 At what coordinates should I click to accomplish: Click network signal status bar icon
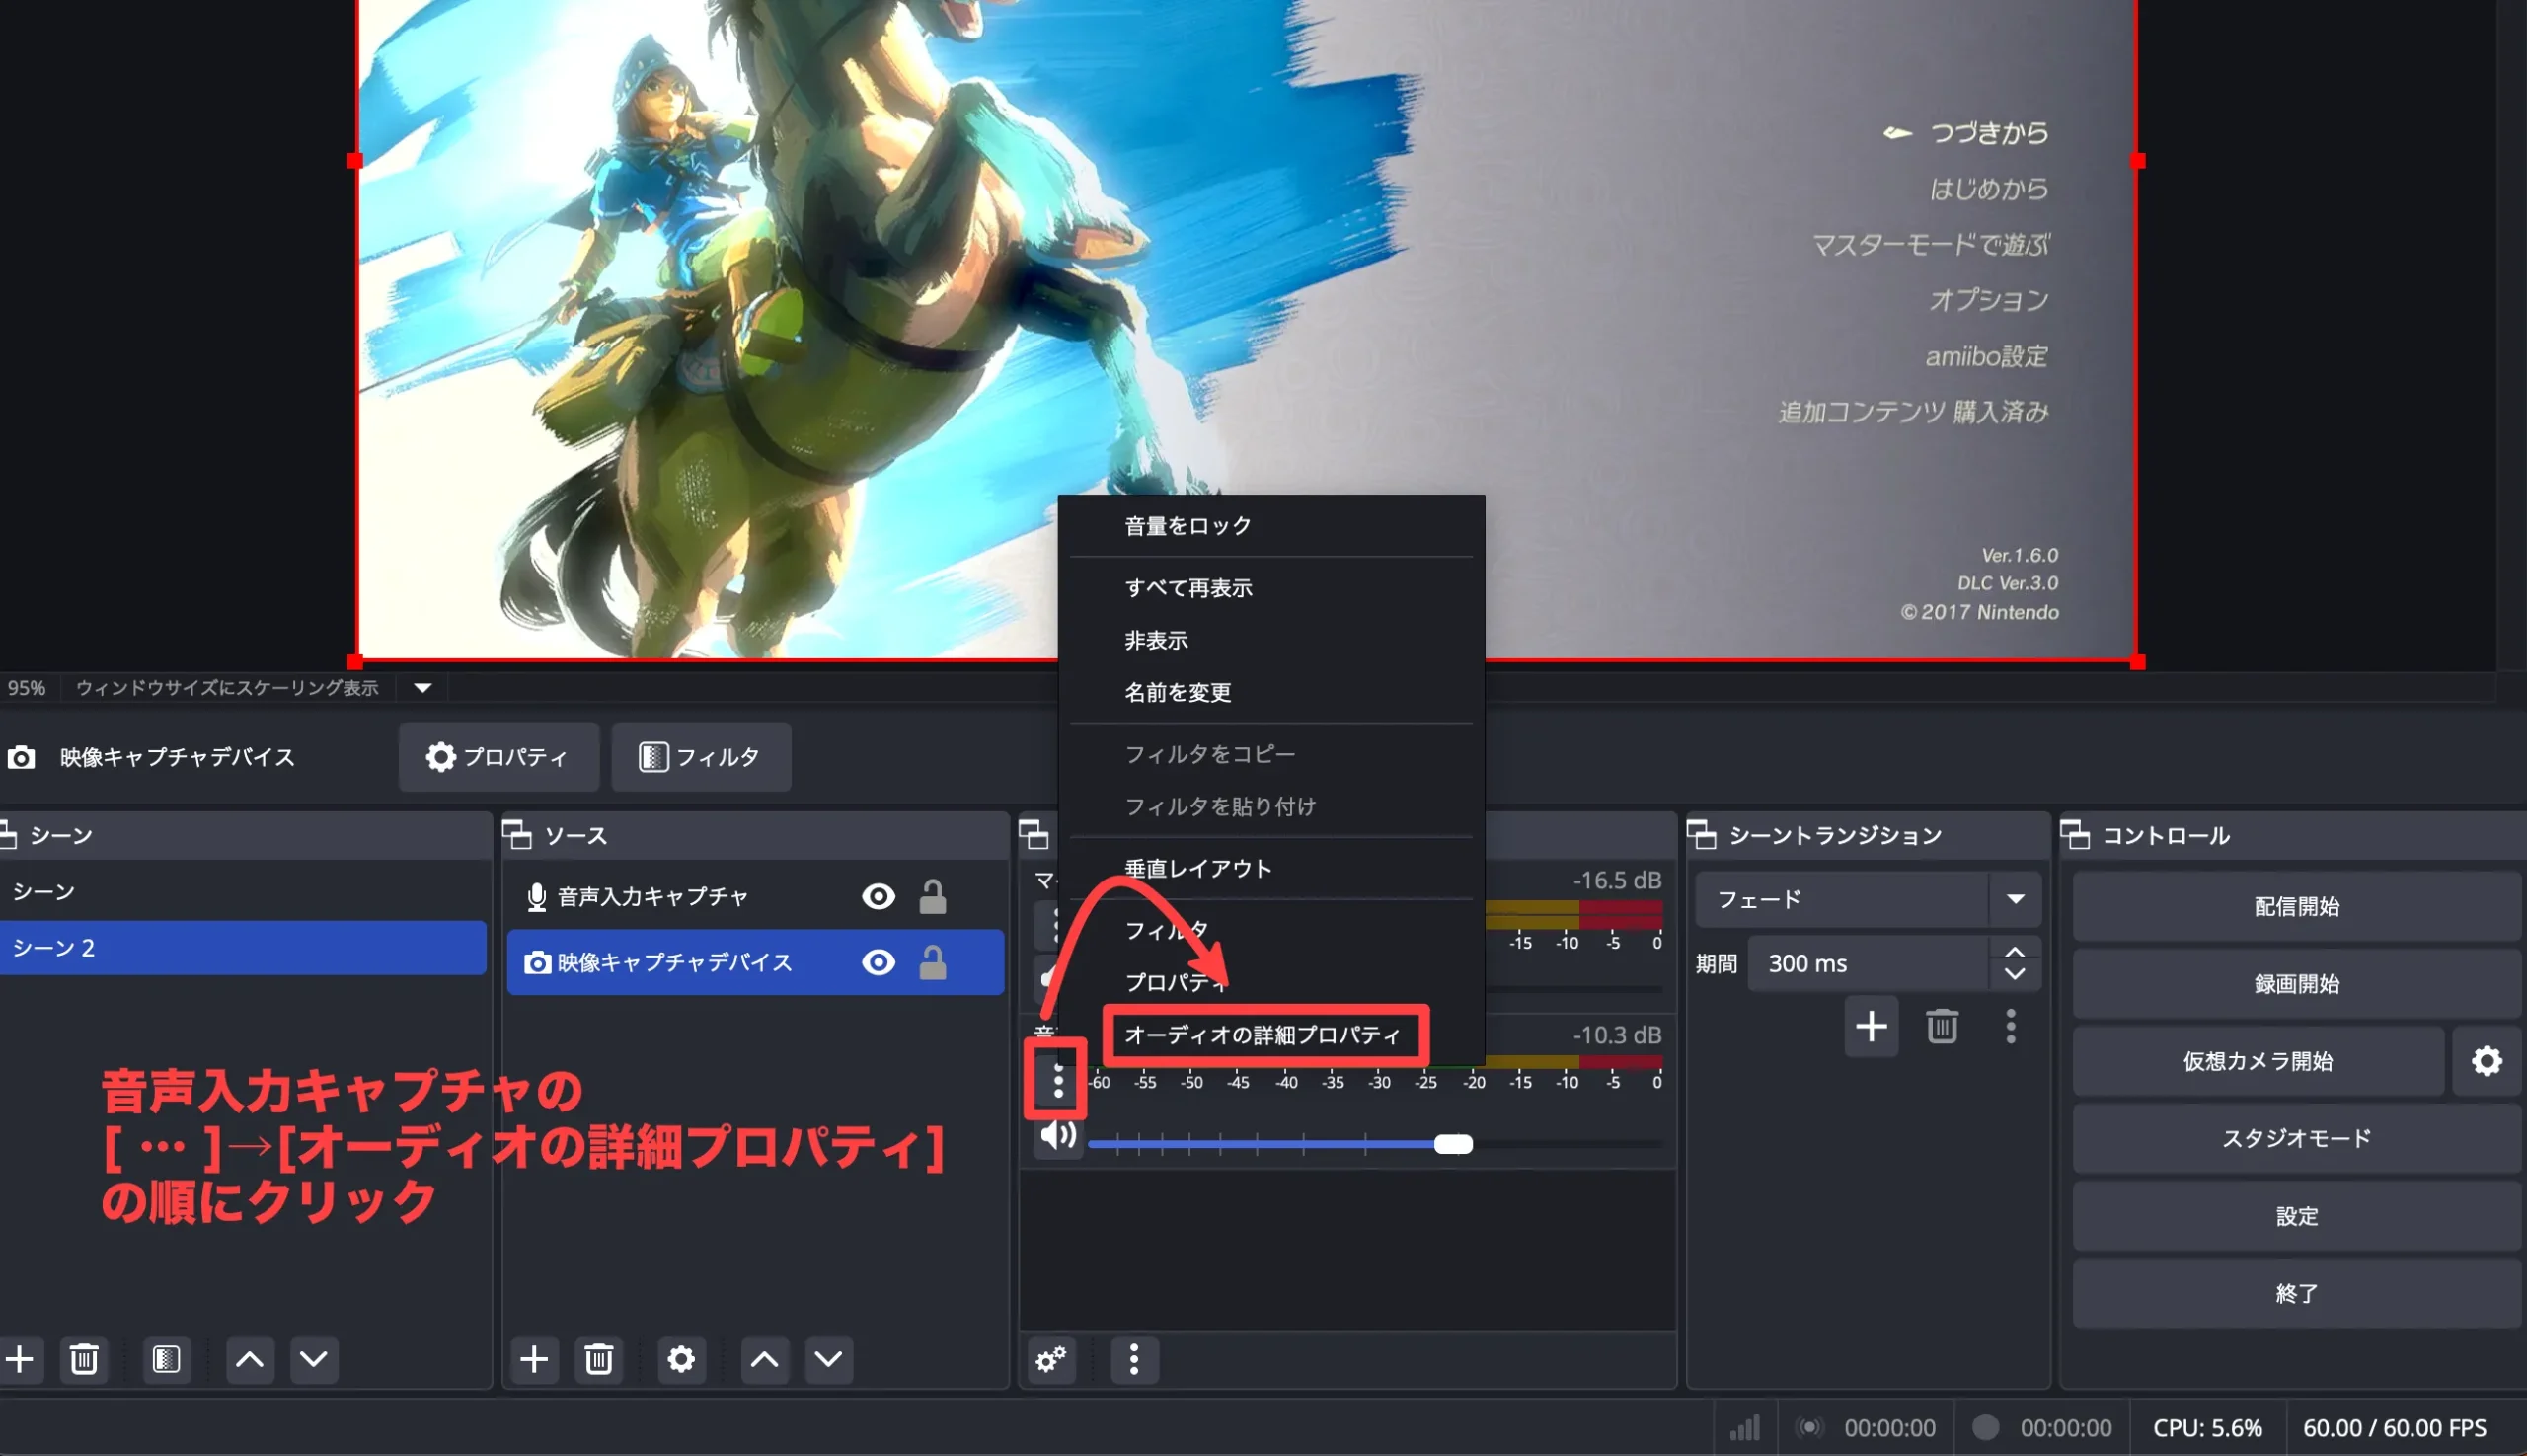[x=1745, y=1427]
